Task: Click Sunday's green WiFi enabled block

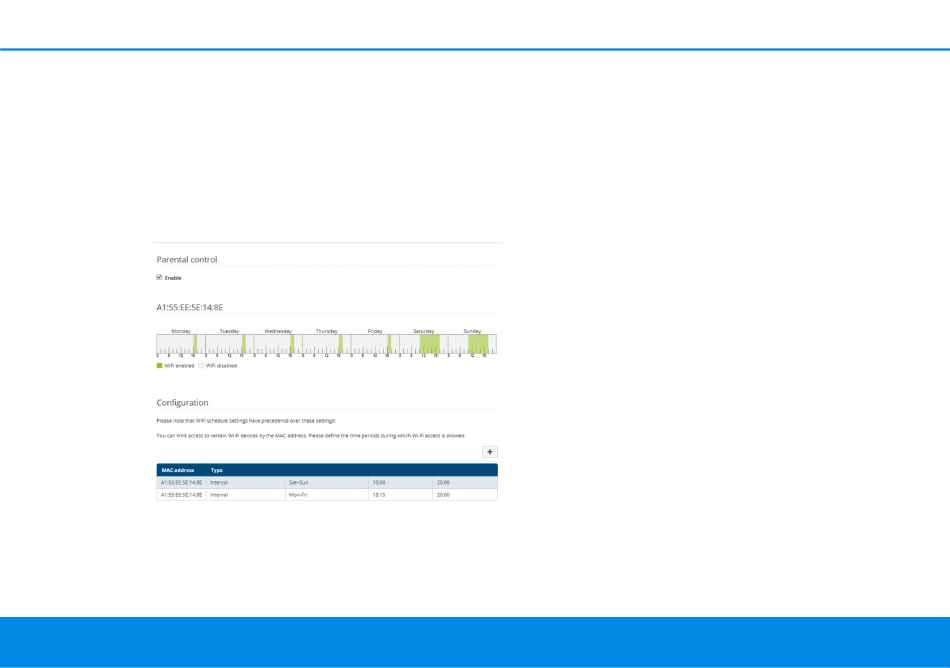Action: tap(478, 344)
